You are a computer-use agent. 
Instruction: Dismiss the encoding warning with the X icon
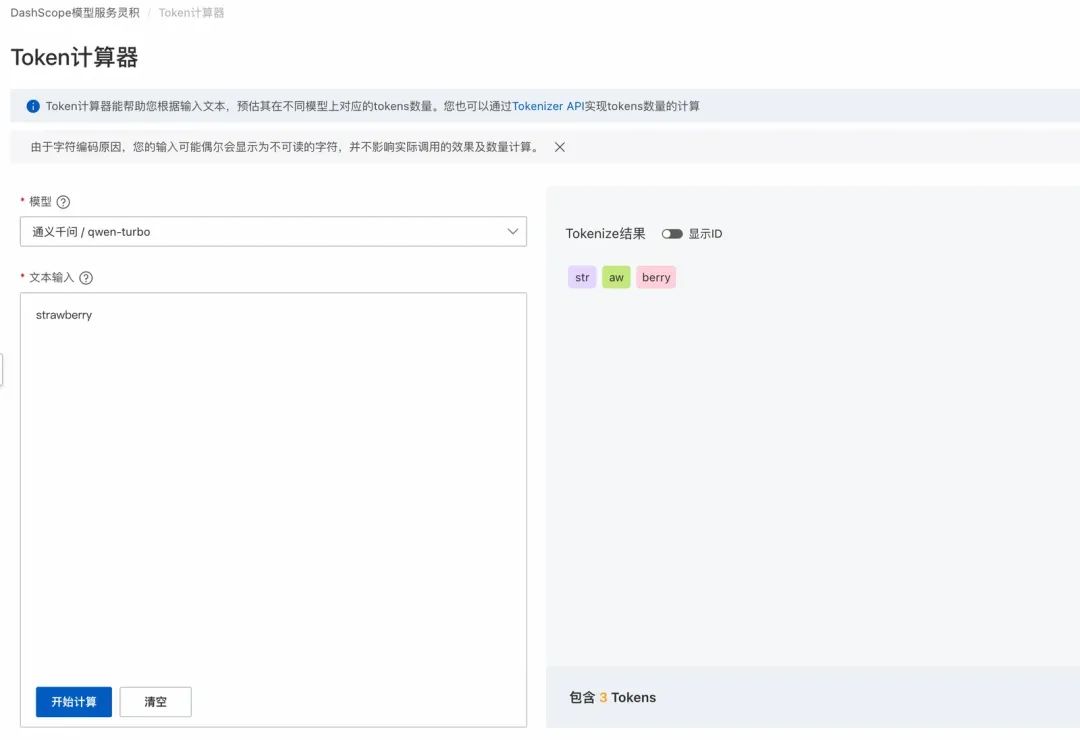[x=559, y=146]
